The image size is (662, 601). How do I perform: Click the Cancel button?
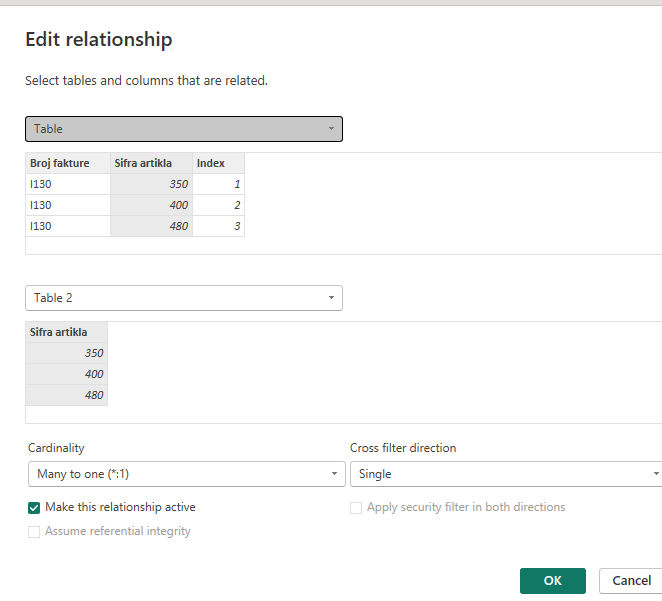pyautogui.click(x=631, y=581)
